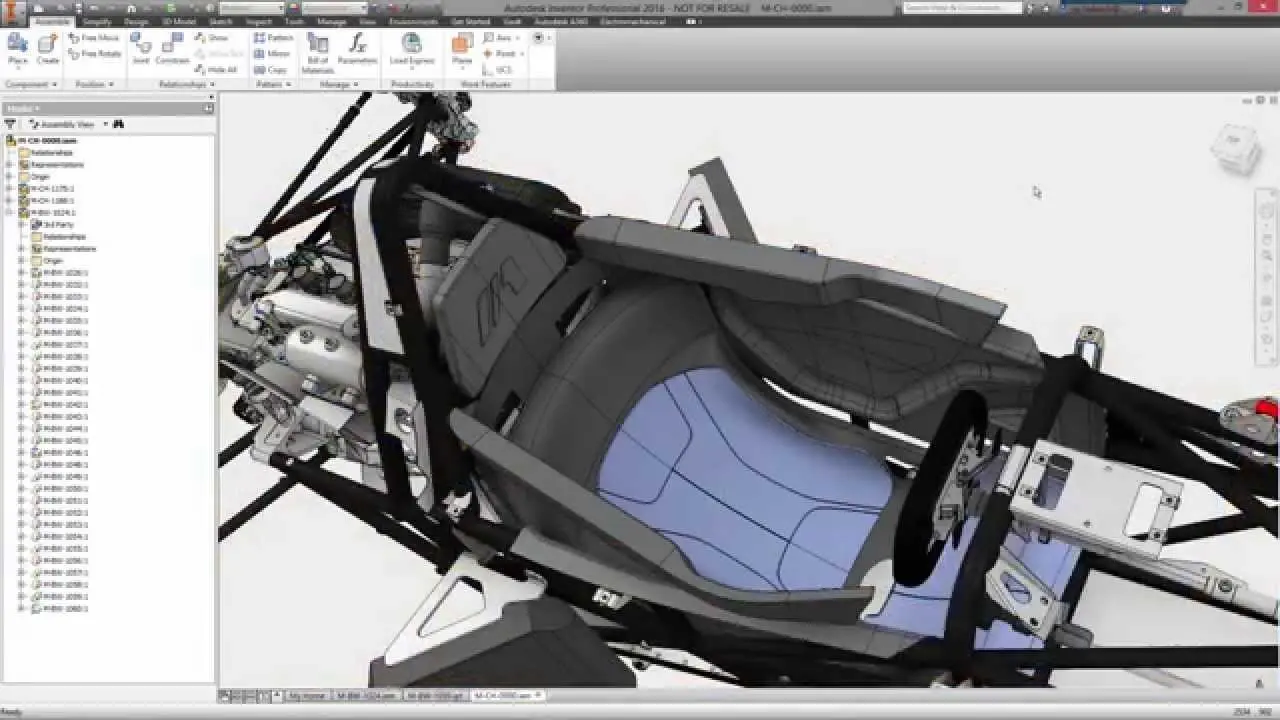Toggle the browser filter button
Viewport: 1280px width, 720px height.
[10, 124]
